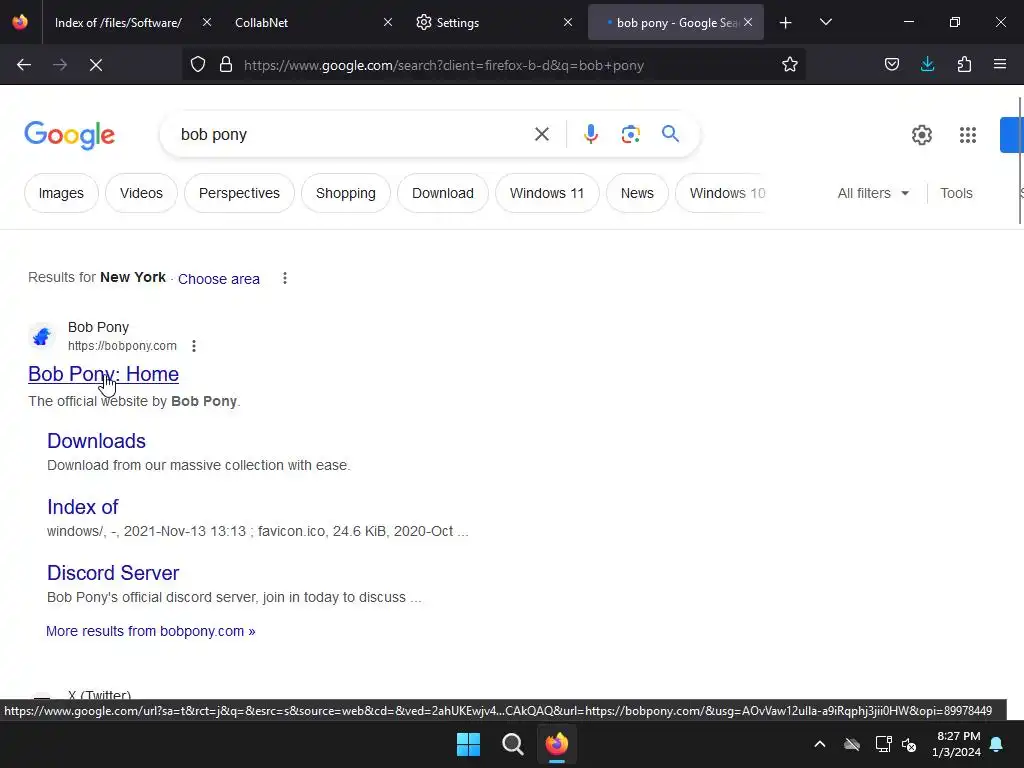Select the News filter chip
Screen dimensions: 1024x768
pos(637,193)
